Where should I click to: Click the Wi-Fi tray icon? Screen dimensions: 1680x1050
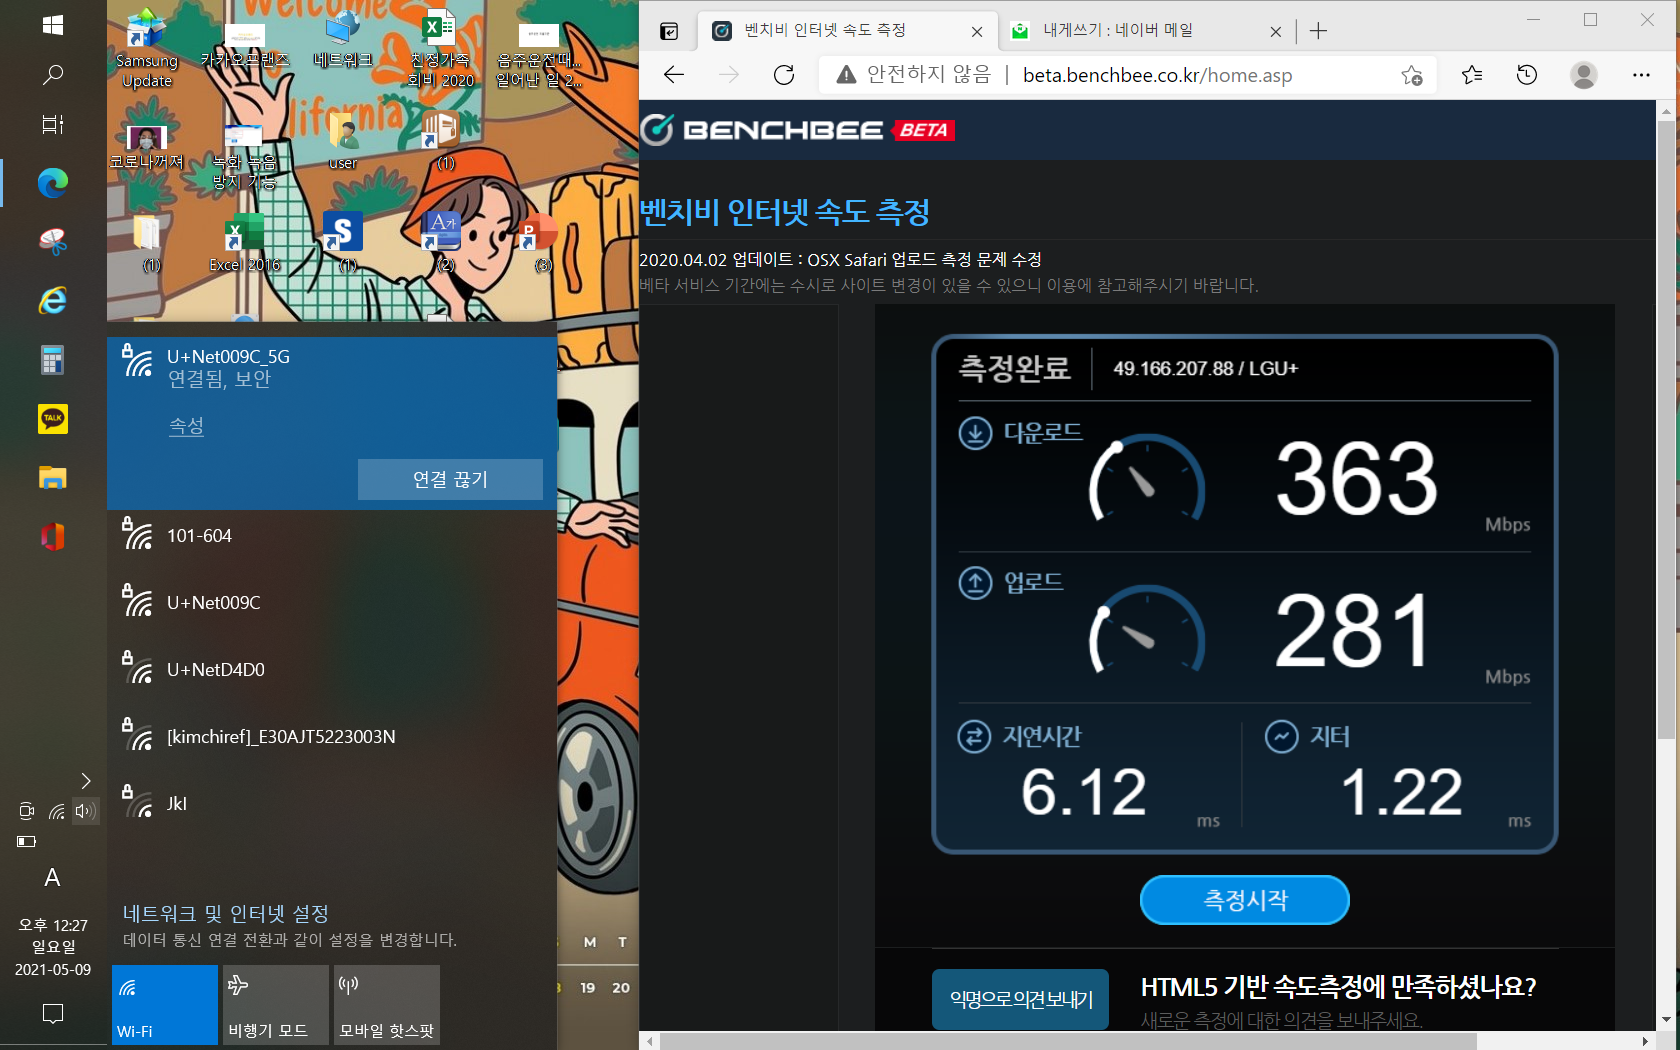click(57, 811)
